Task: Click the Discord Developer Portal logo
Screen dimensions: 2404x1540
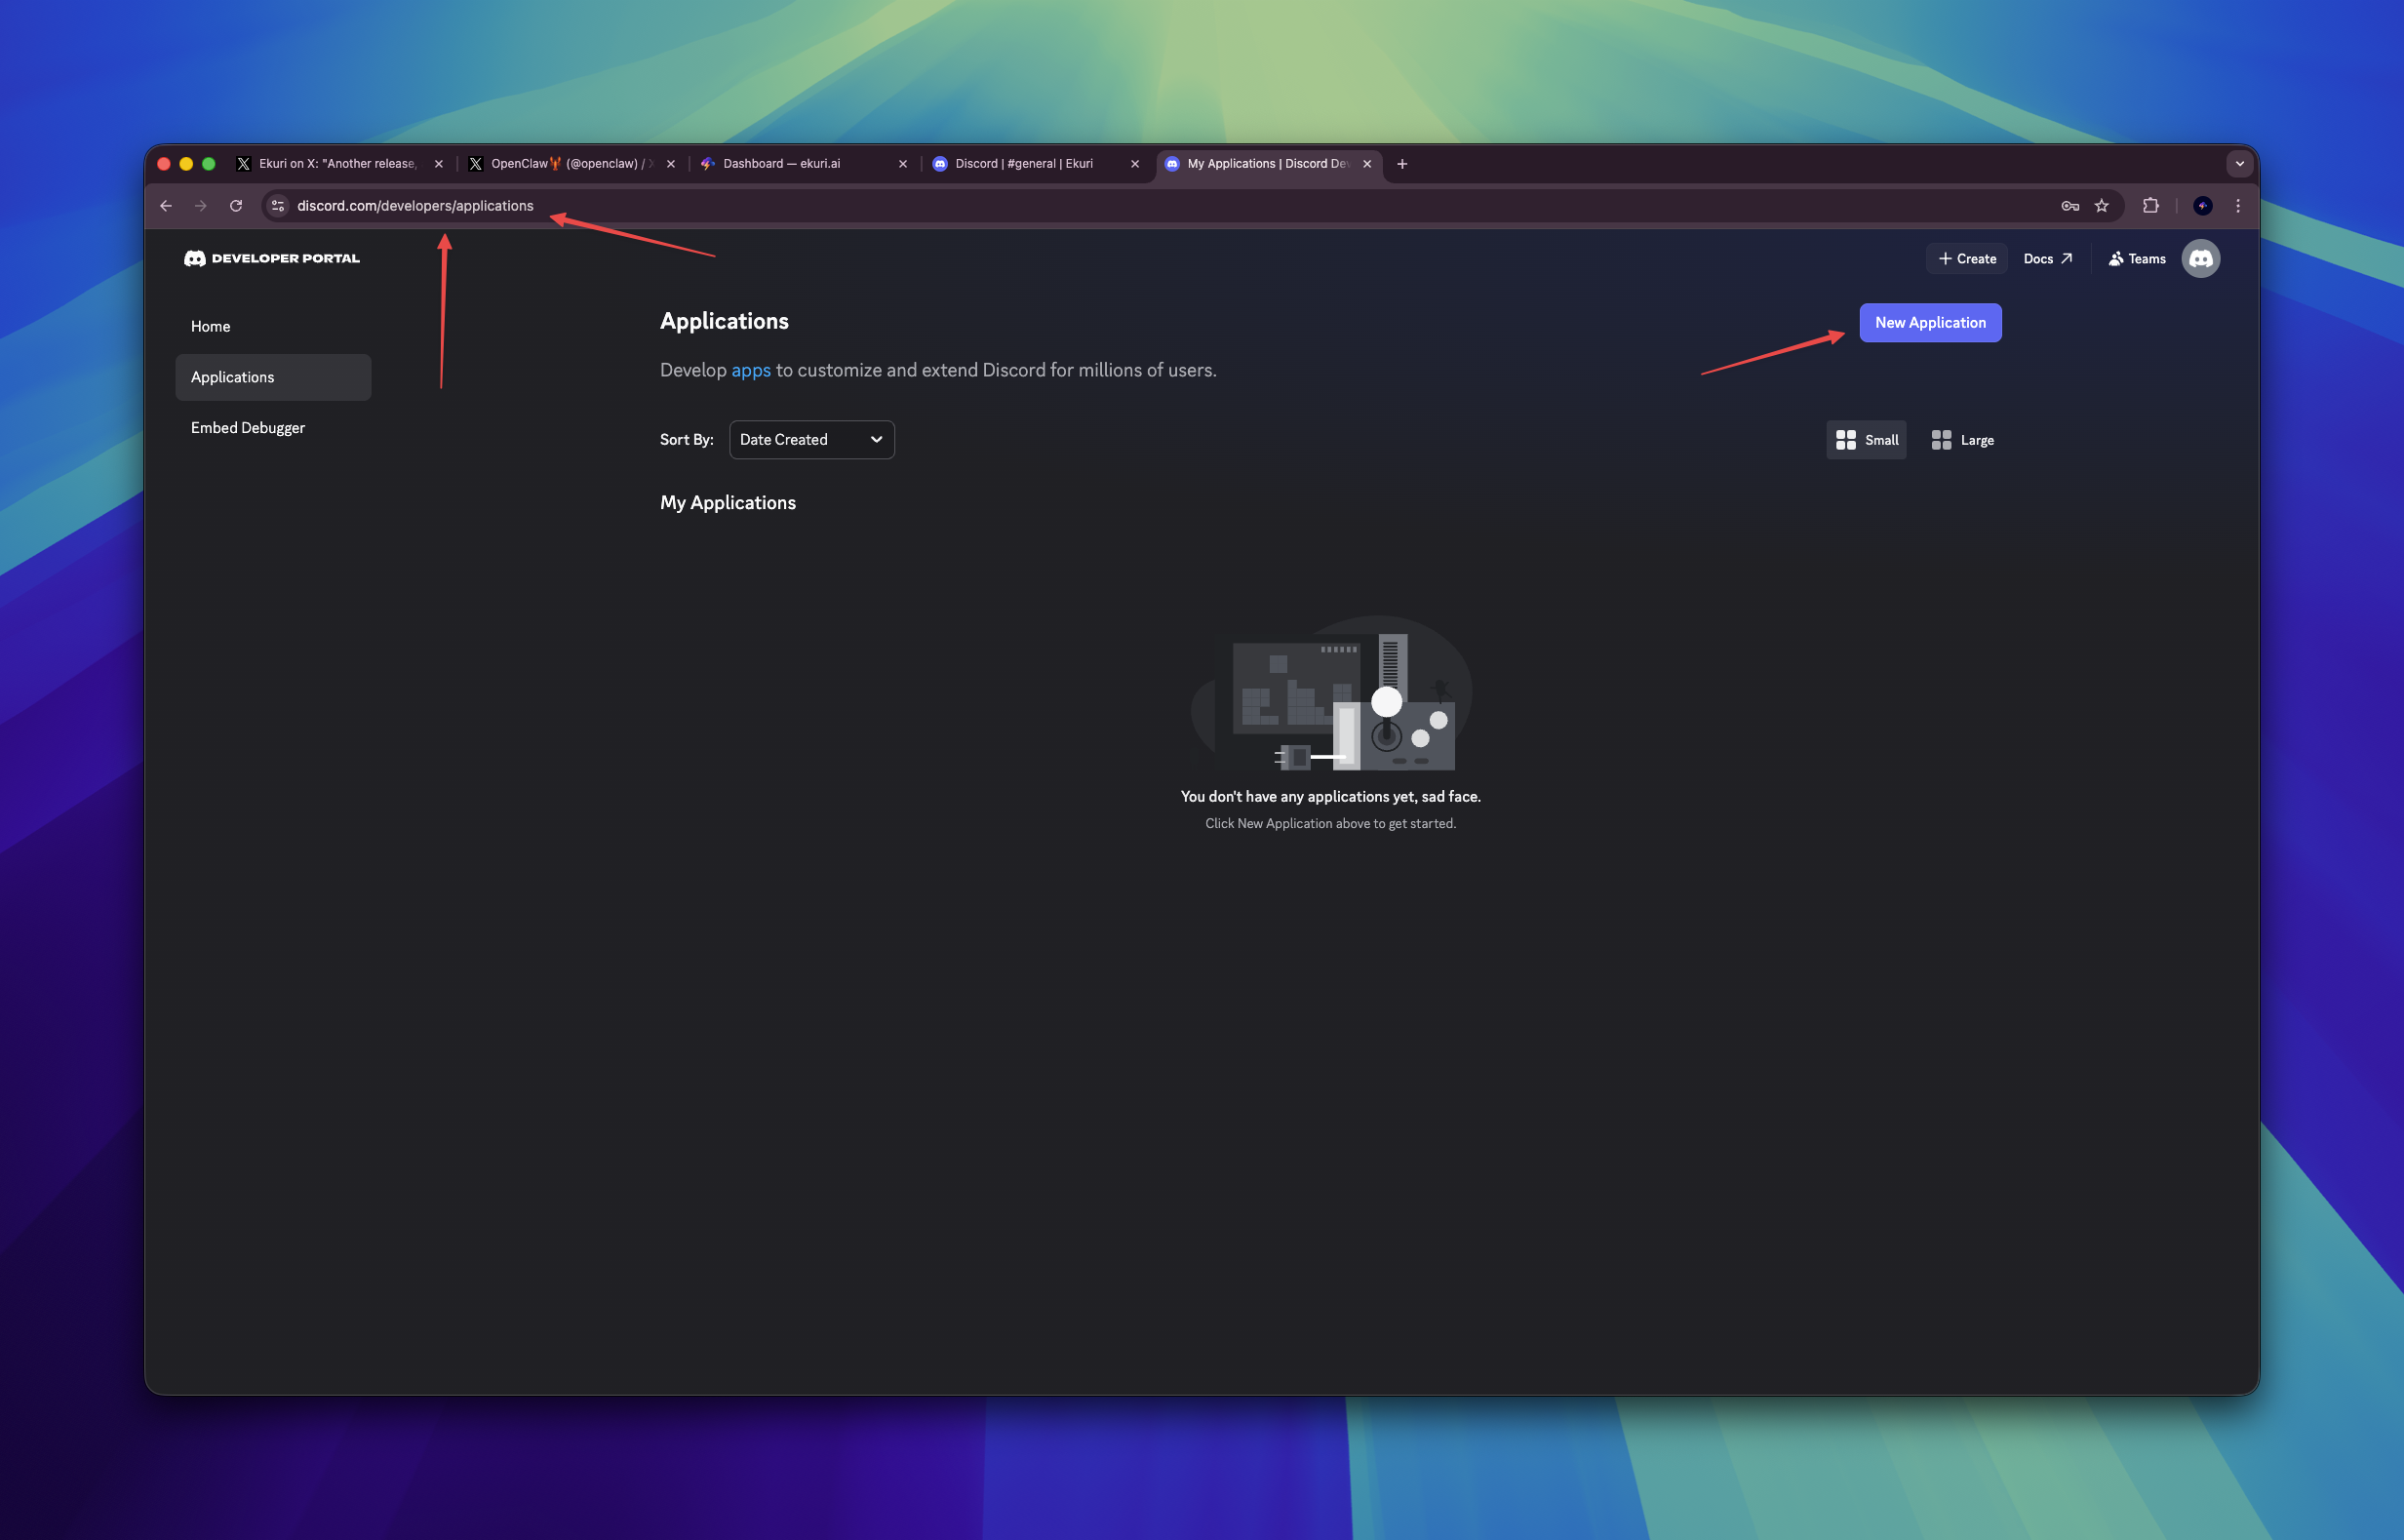Action: (273, 258)
